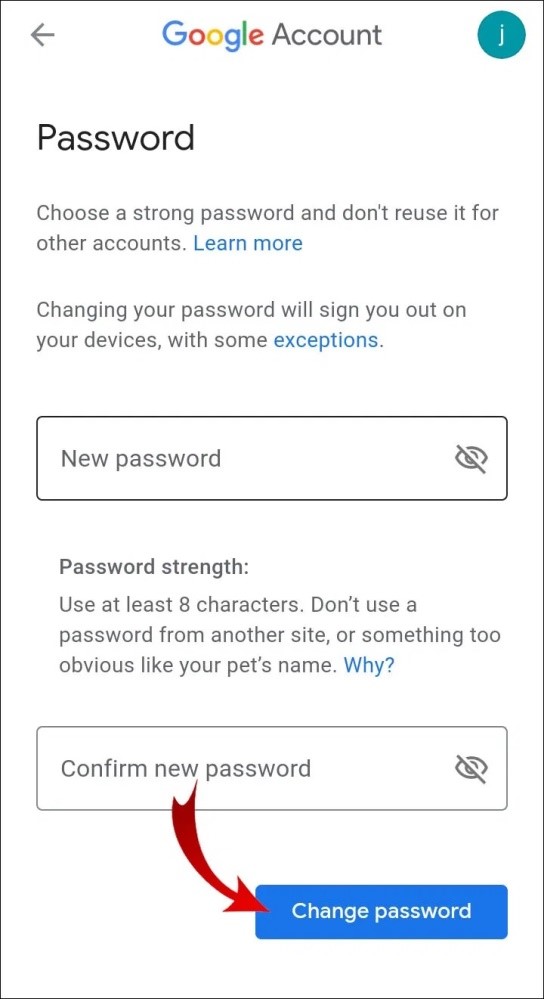Focus the Confirm new password field

click(272, 768)
